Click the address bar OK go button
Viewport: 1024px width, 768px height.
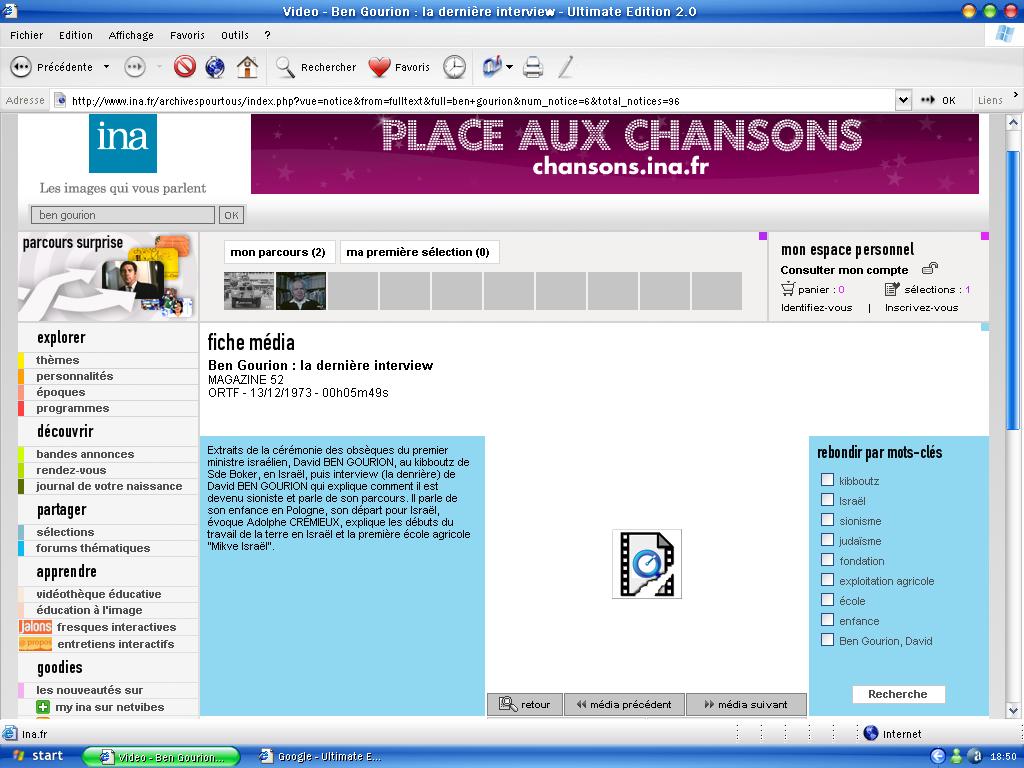938,101
